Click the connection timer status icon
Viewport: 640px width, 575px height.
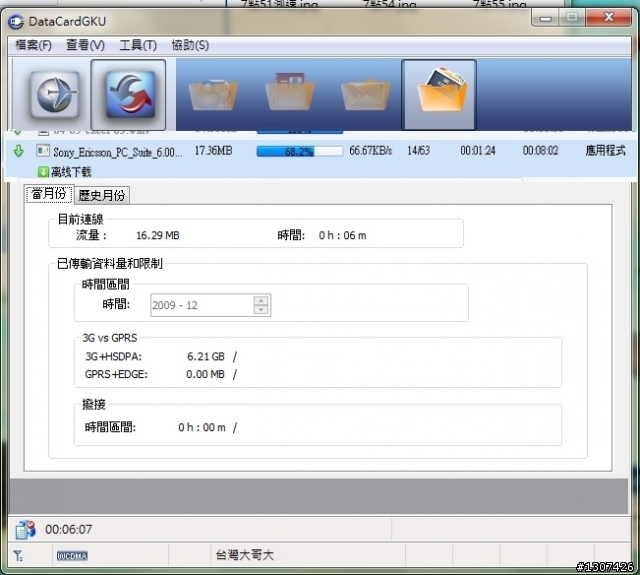pos(25,529)
